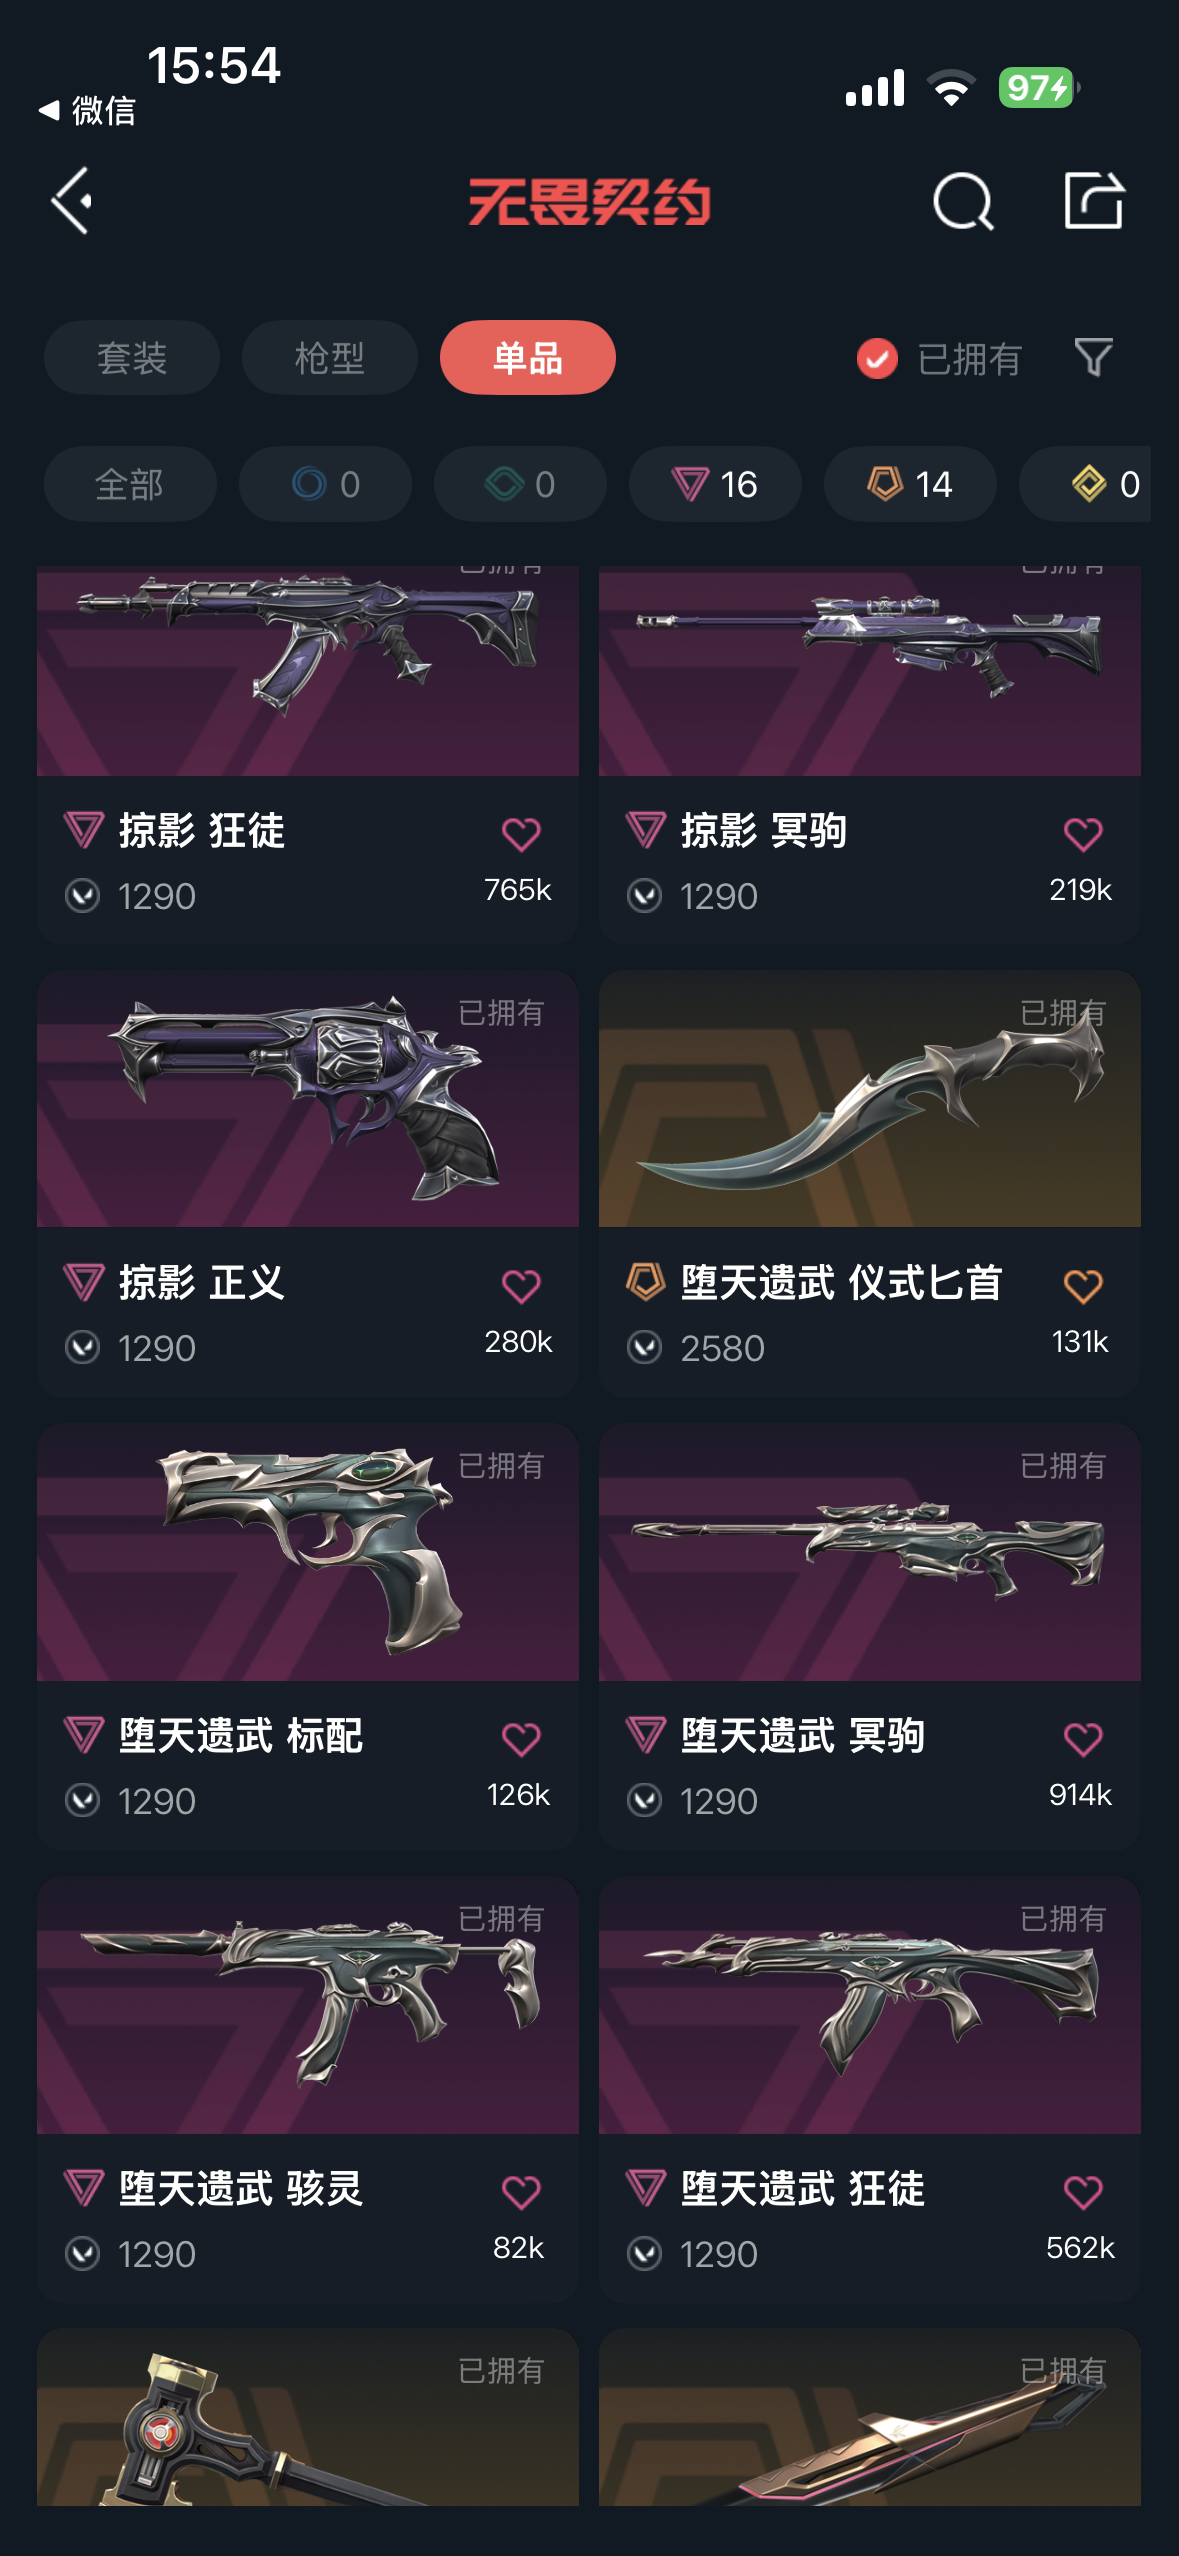Favorite 堕天遗武 仪式匕首 heart icon

tap(1083, 1286)
